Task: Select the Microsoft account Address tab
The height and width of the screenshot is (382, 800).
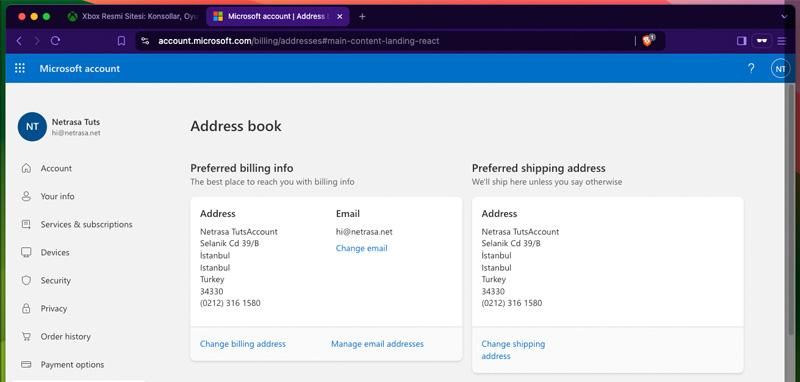Action: tap(278, 16)
